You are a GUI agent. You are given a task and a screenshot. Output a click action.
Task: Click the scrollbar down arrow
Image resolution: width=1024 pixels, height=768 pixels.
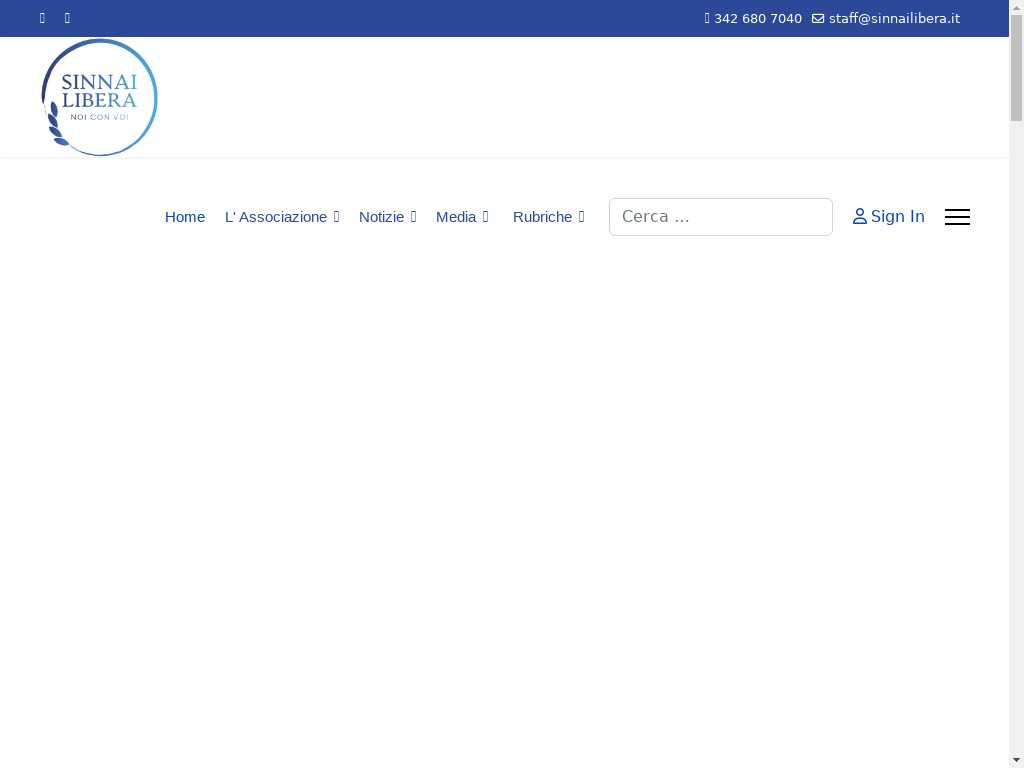click(x=1016, y=760)
